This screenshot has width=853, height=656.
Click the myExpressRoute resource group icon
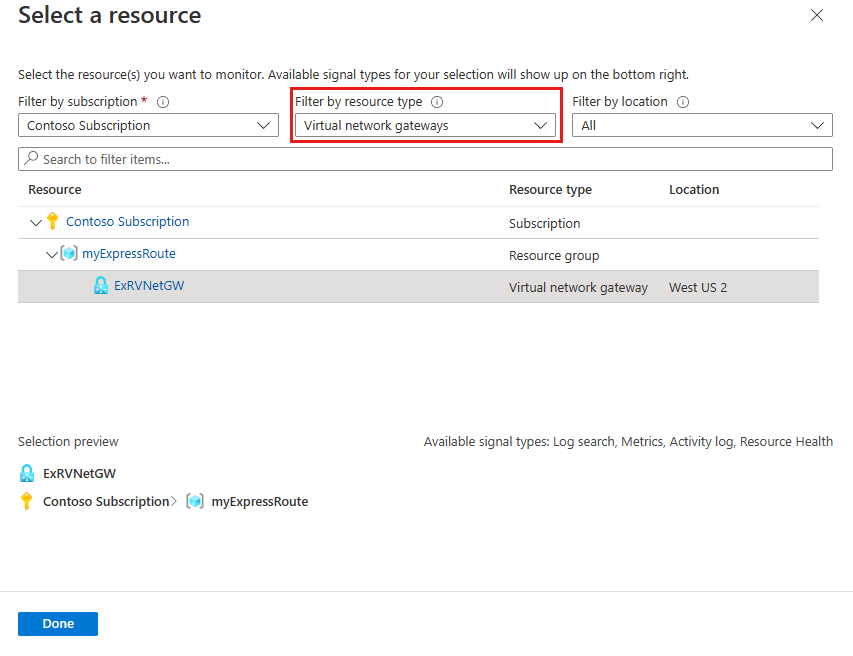pos(69,254)
